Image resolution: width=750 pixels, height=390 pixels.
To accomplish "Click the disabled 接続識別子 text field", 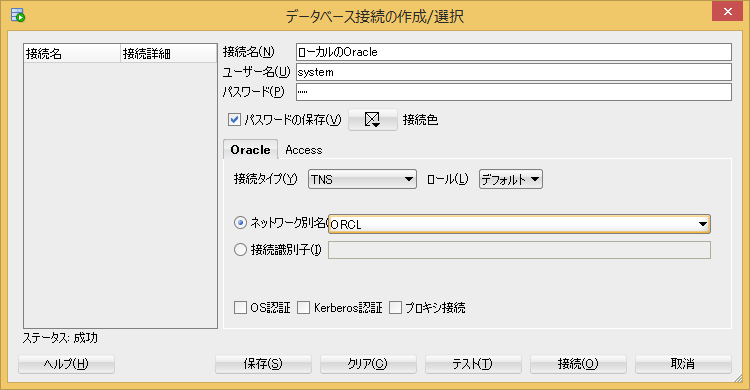I will click(519, 250).
